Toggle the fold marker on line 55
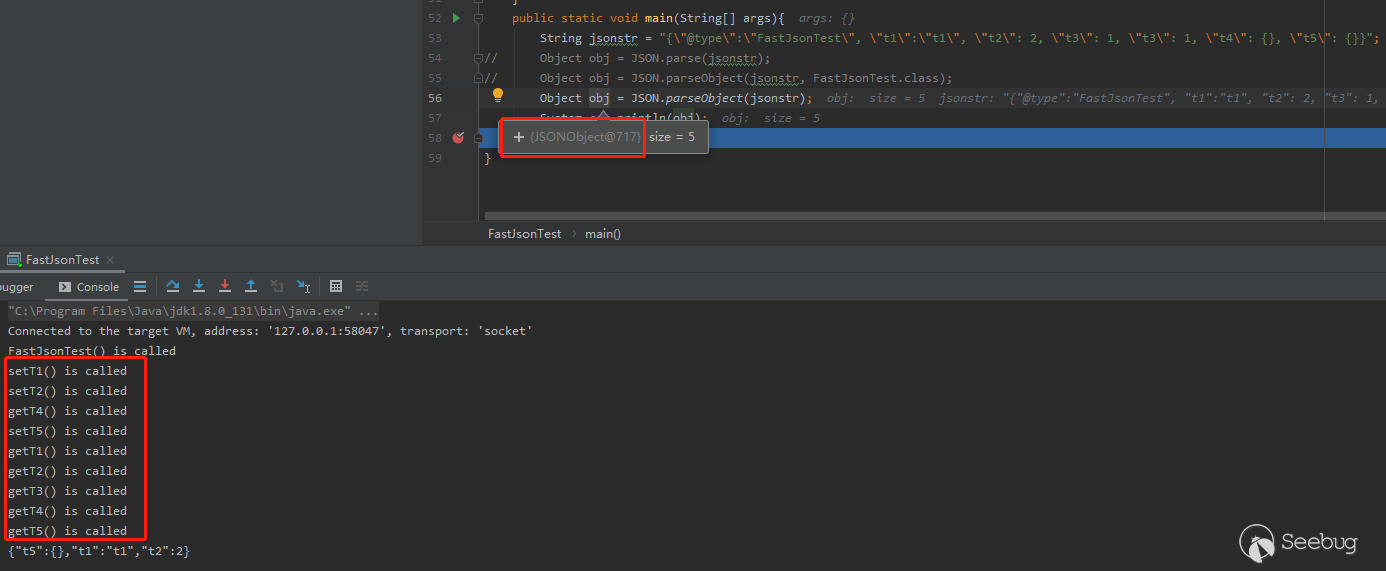Viewport: 1386px width, 571px height. click(x=478, y=78)
